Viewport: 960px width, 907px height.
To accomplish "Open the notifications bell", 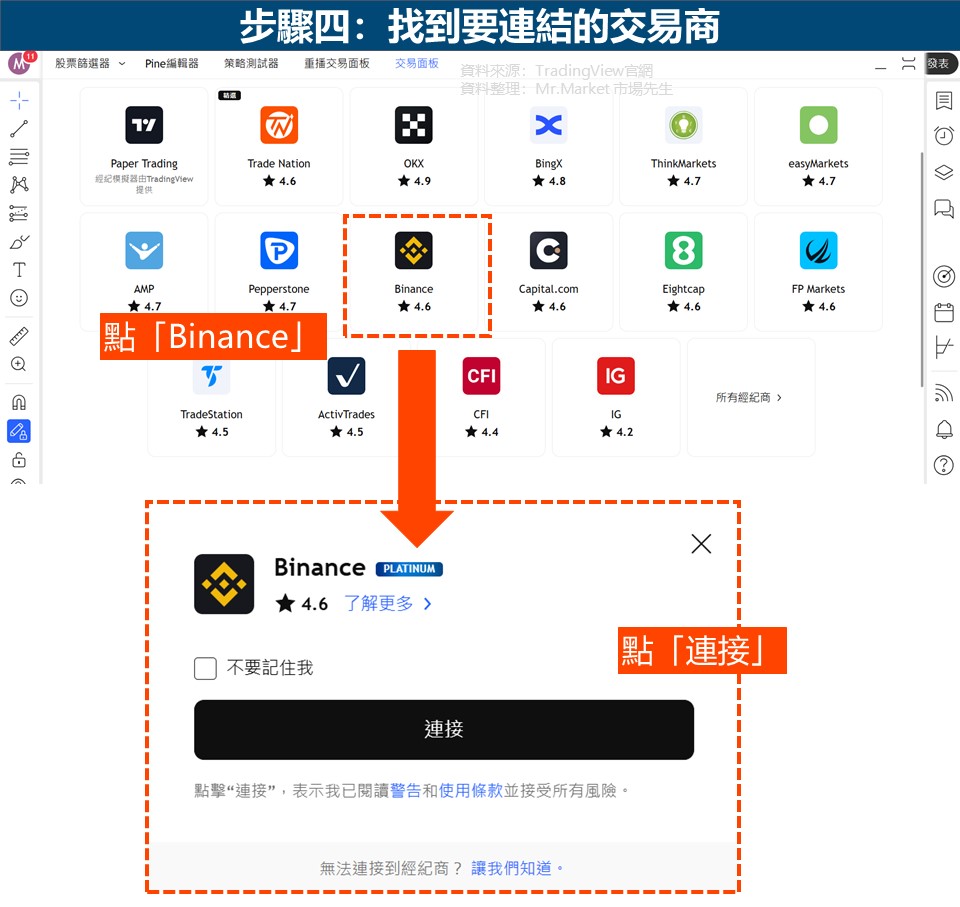I will (943, 429).
